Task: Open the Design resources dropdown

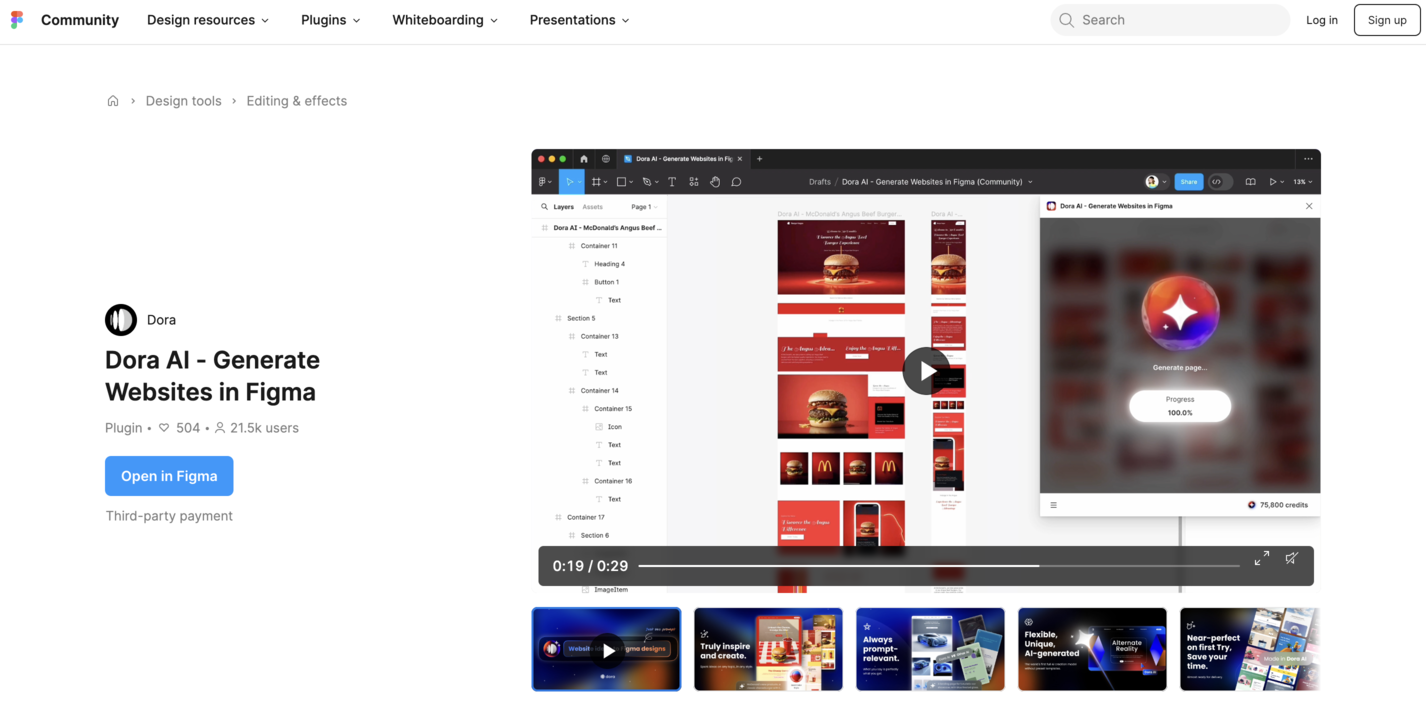Action: [208, 20]
